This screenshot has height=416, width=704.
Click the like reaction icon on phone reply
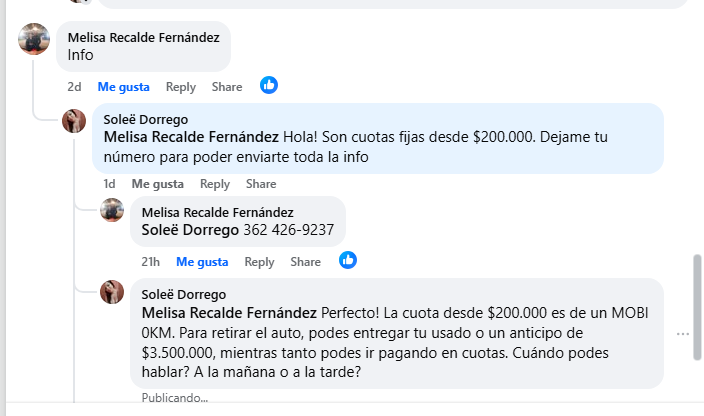click(348, 261)
